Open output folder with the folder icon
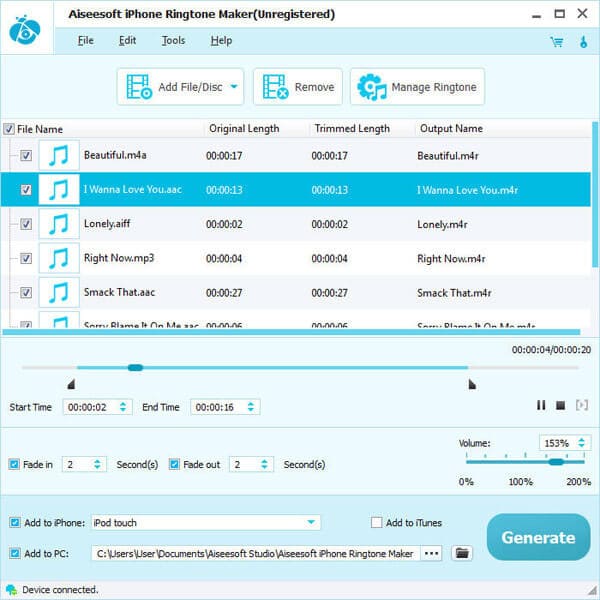 tap(462, 552)
